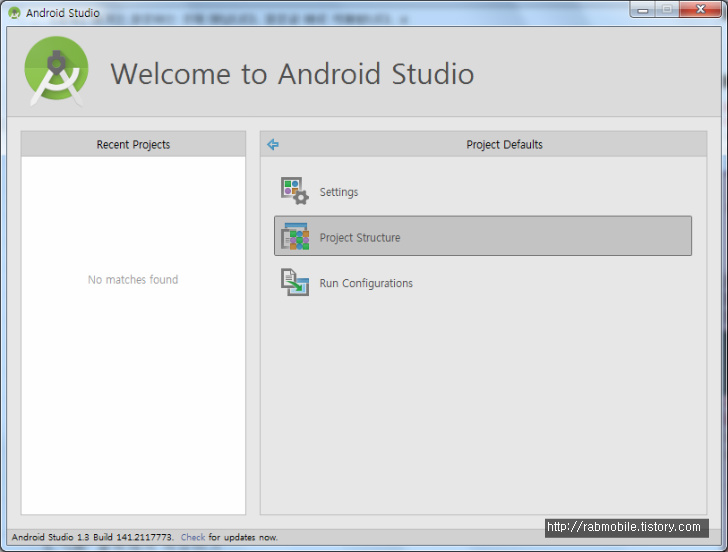
Task: Click the Check for updates link
Action: coord(193,537)
